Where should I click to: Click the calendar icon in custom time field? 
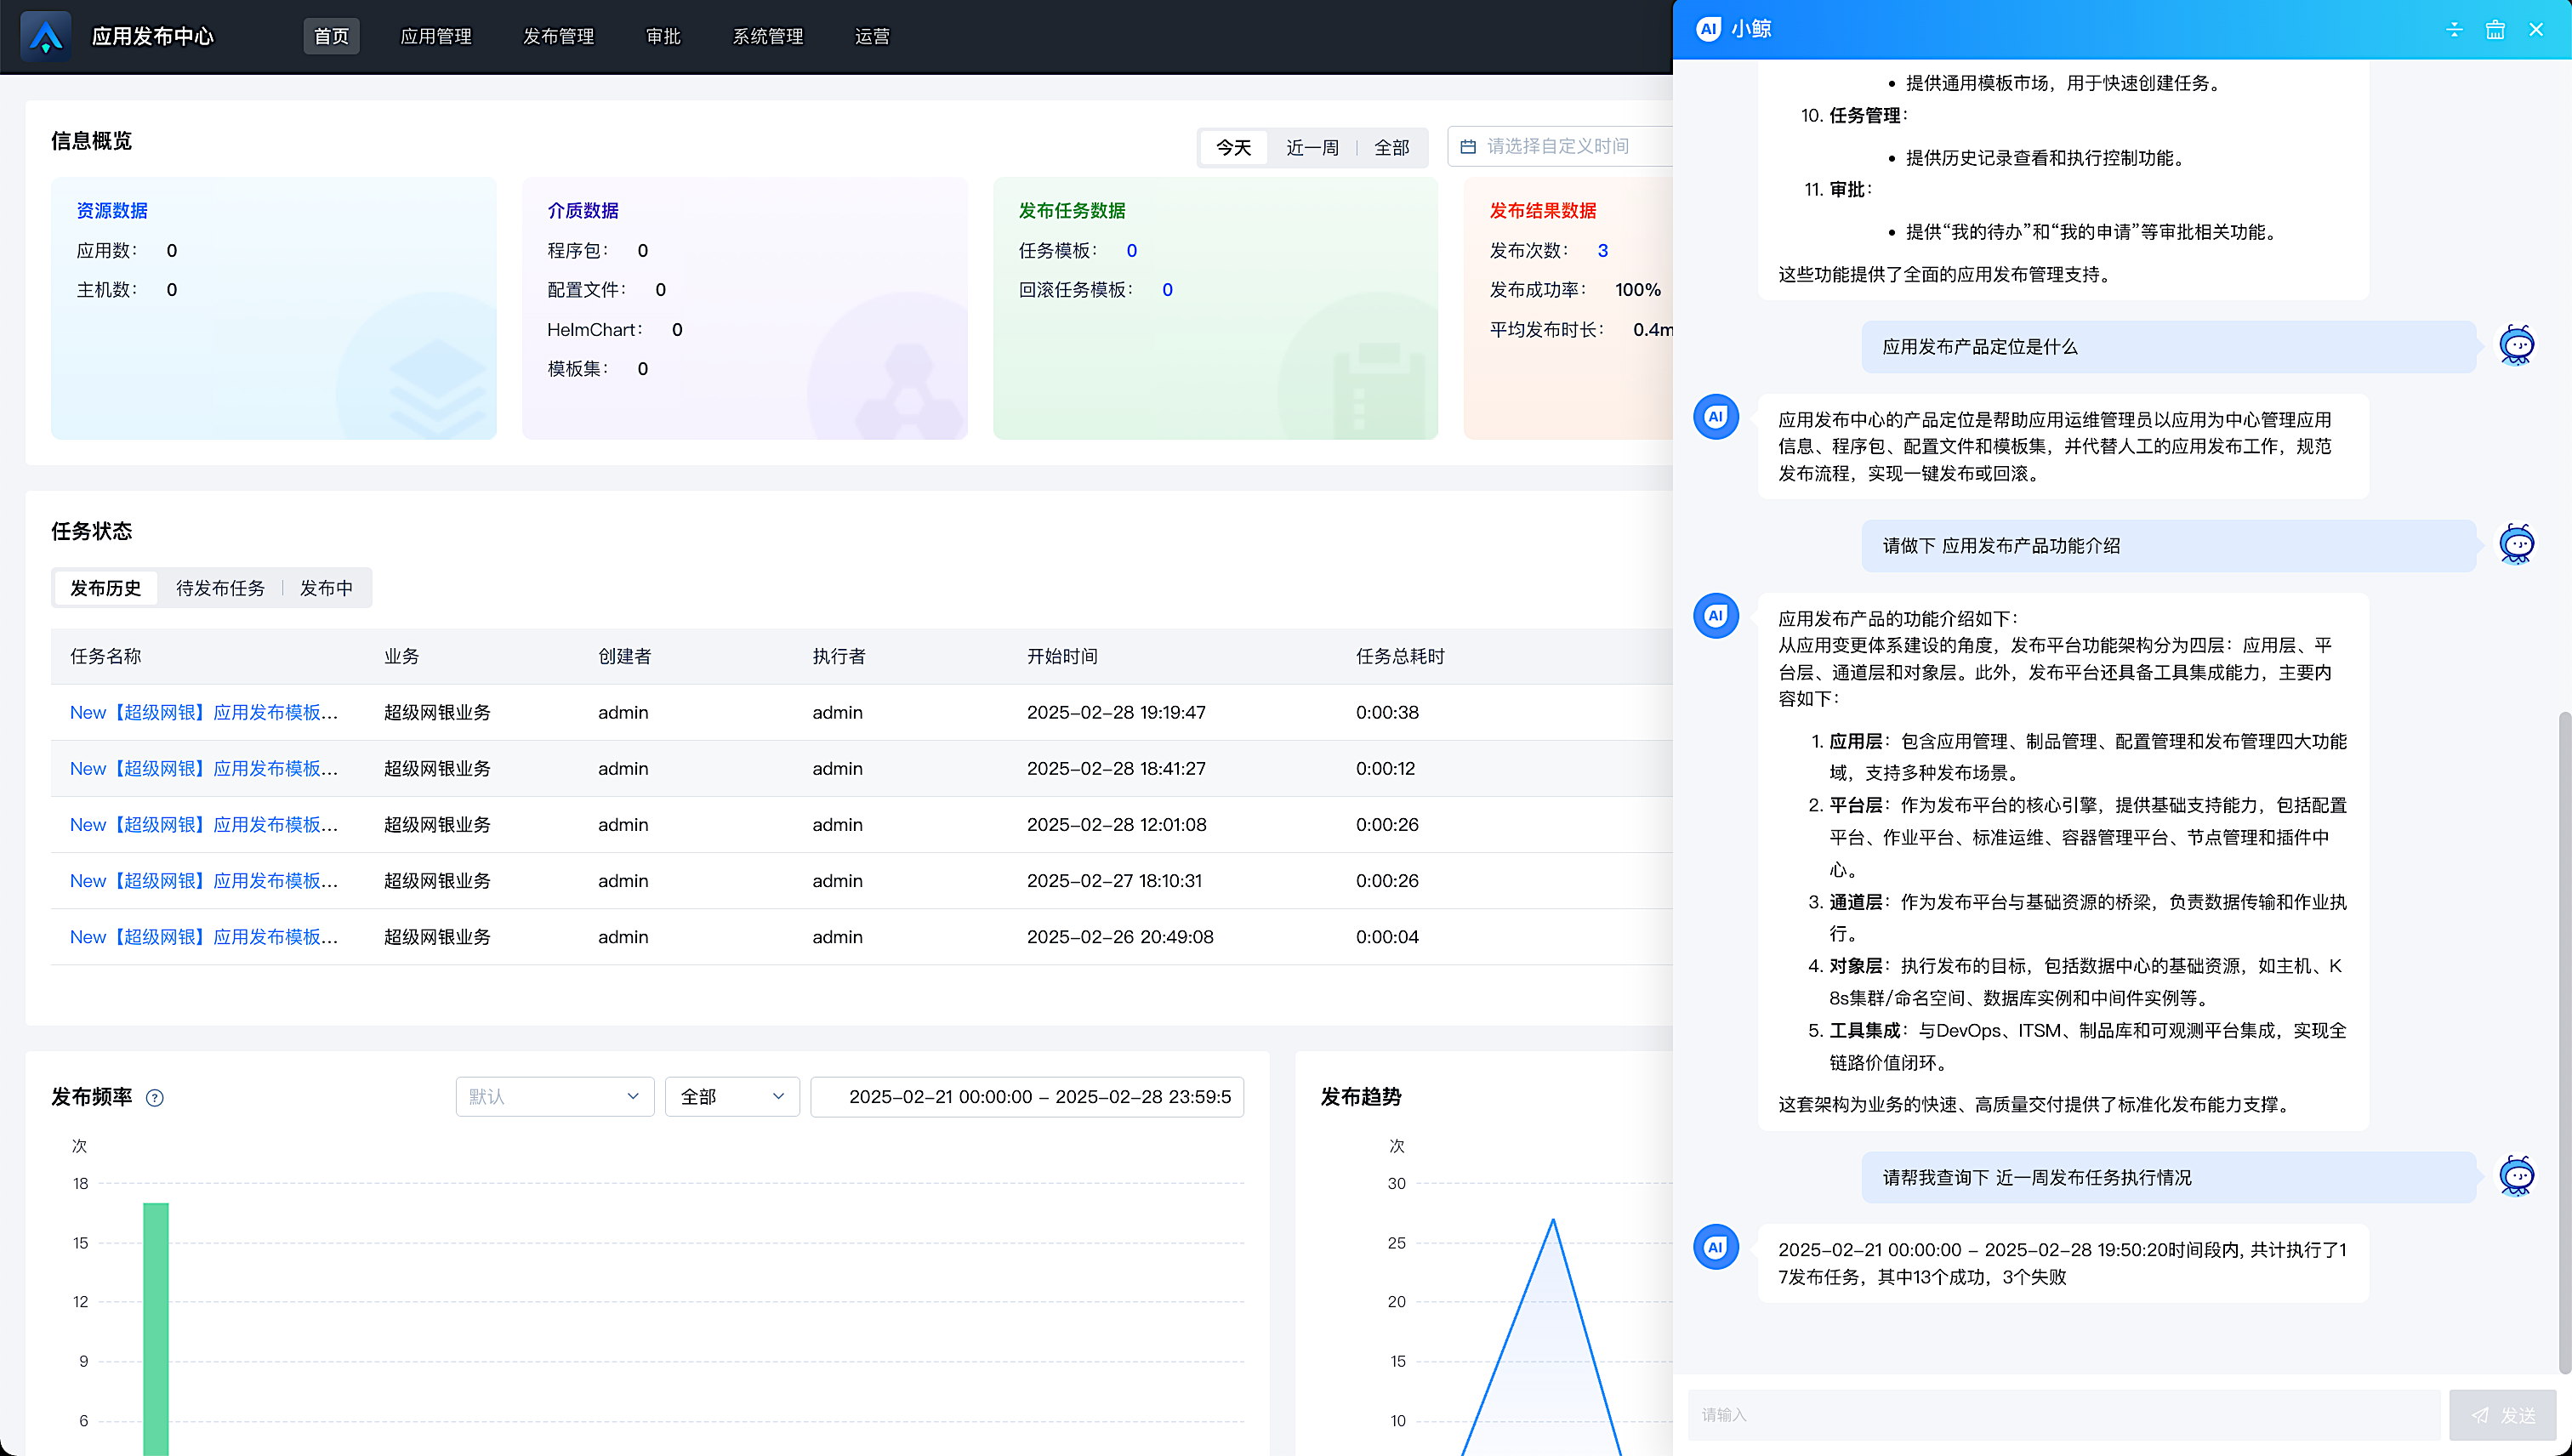(x=1468, y=147)
